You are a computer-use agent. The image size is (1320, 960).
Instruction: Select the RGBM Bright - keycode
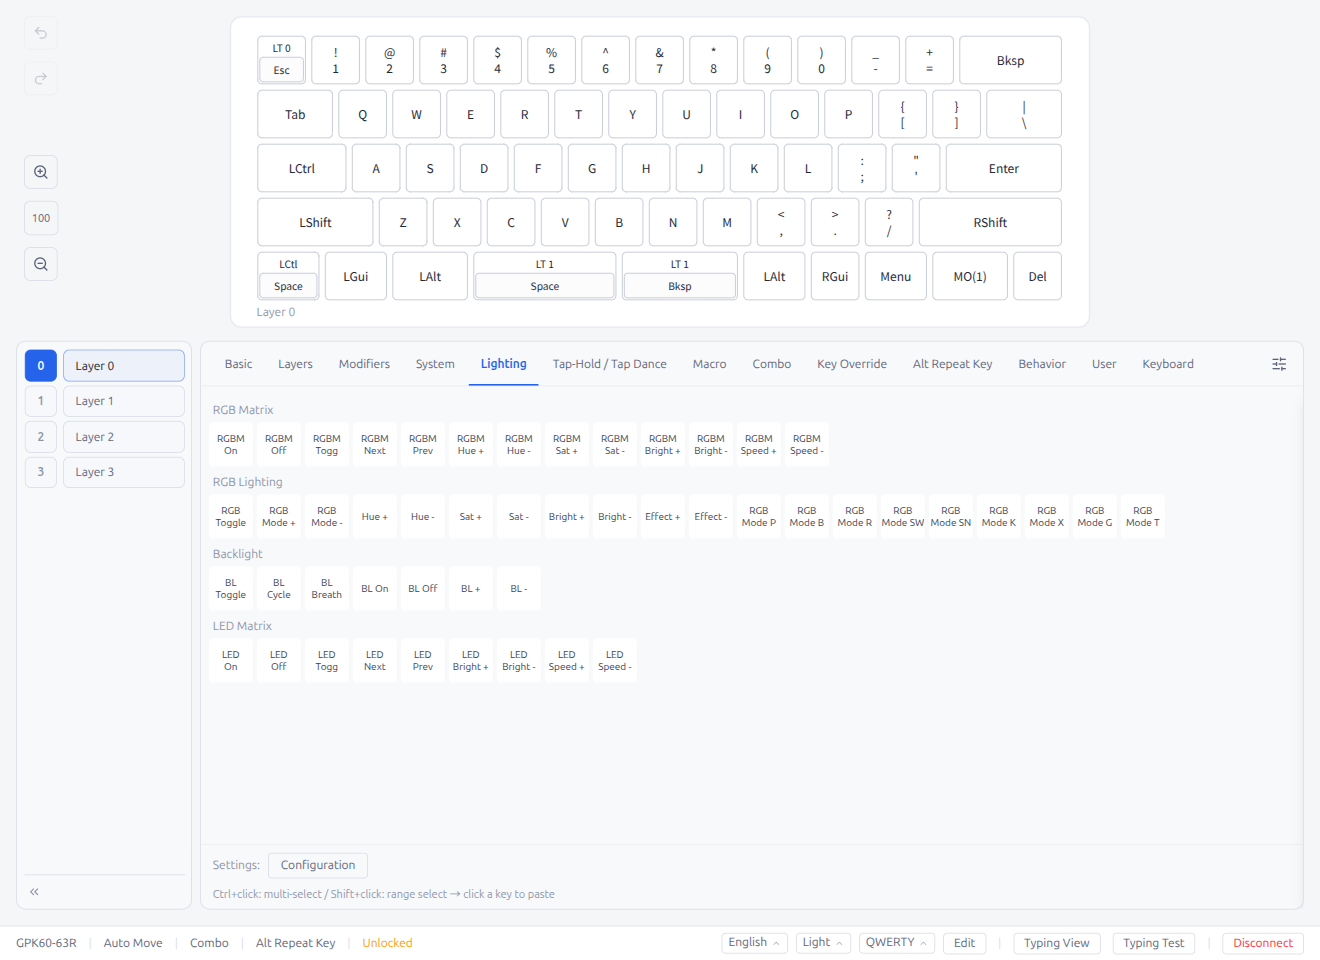pos(711,445)
